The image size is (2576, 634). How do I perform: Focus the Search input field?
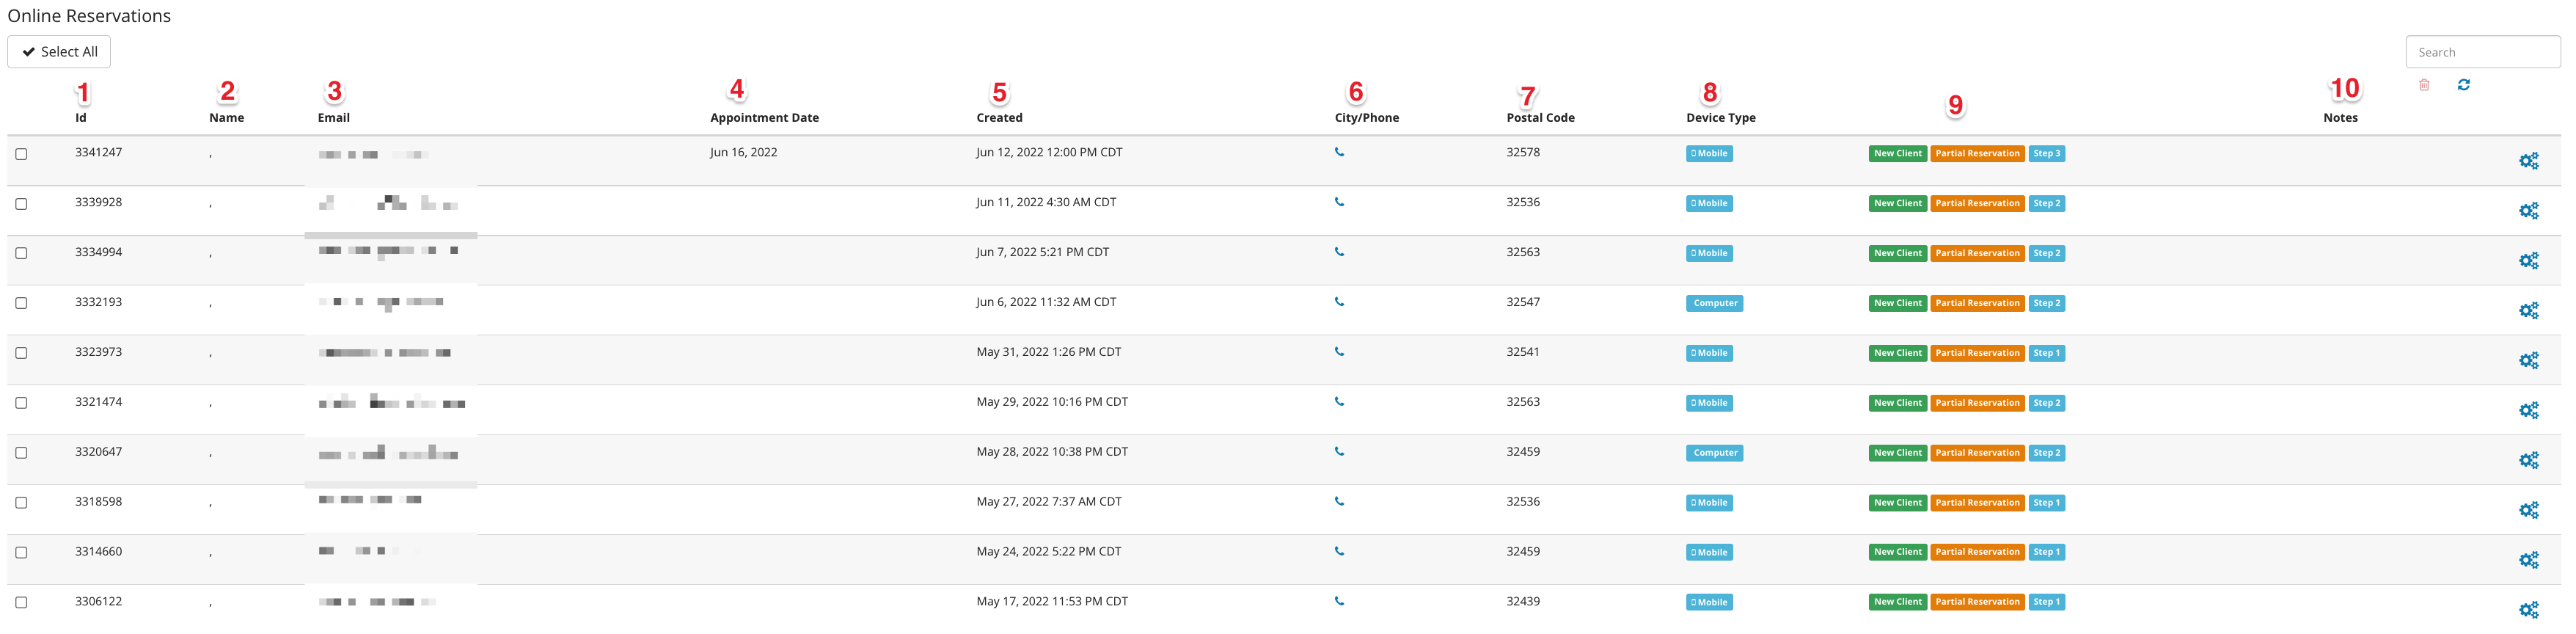point(2482,52)
